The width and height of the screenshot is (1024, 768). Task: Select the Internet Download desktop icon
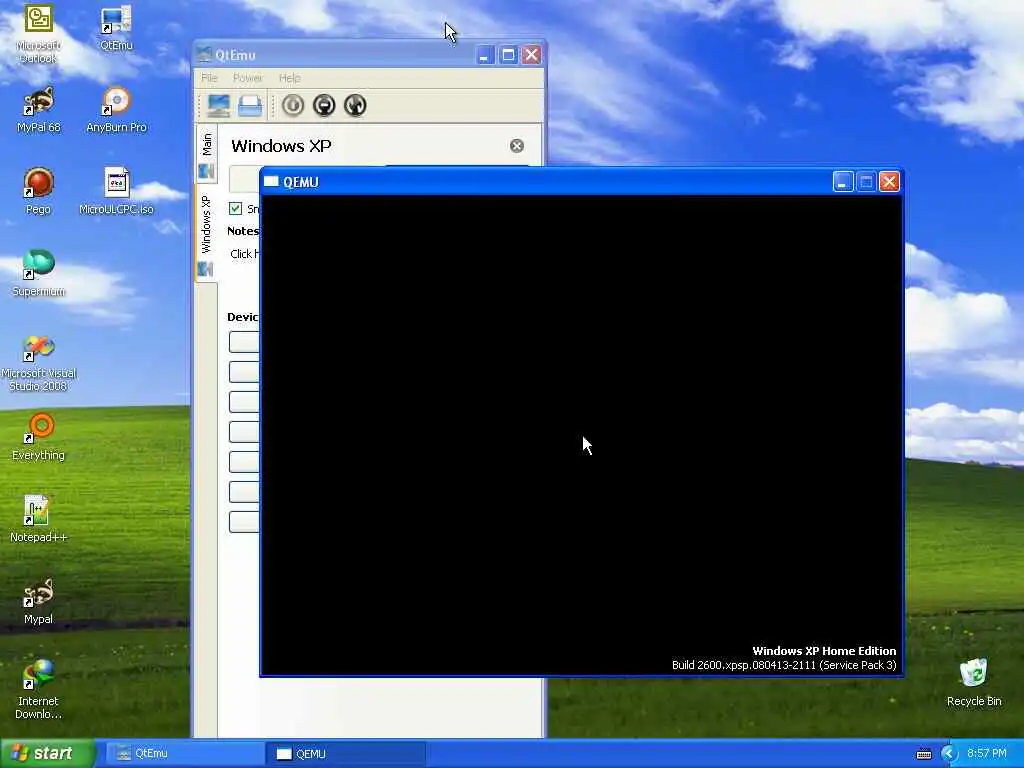(38, 690)
